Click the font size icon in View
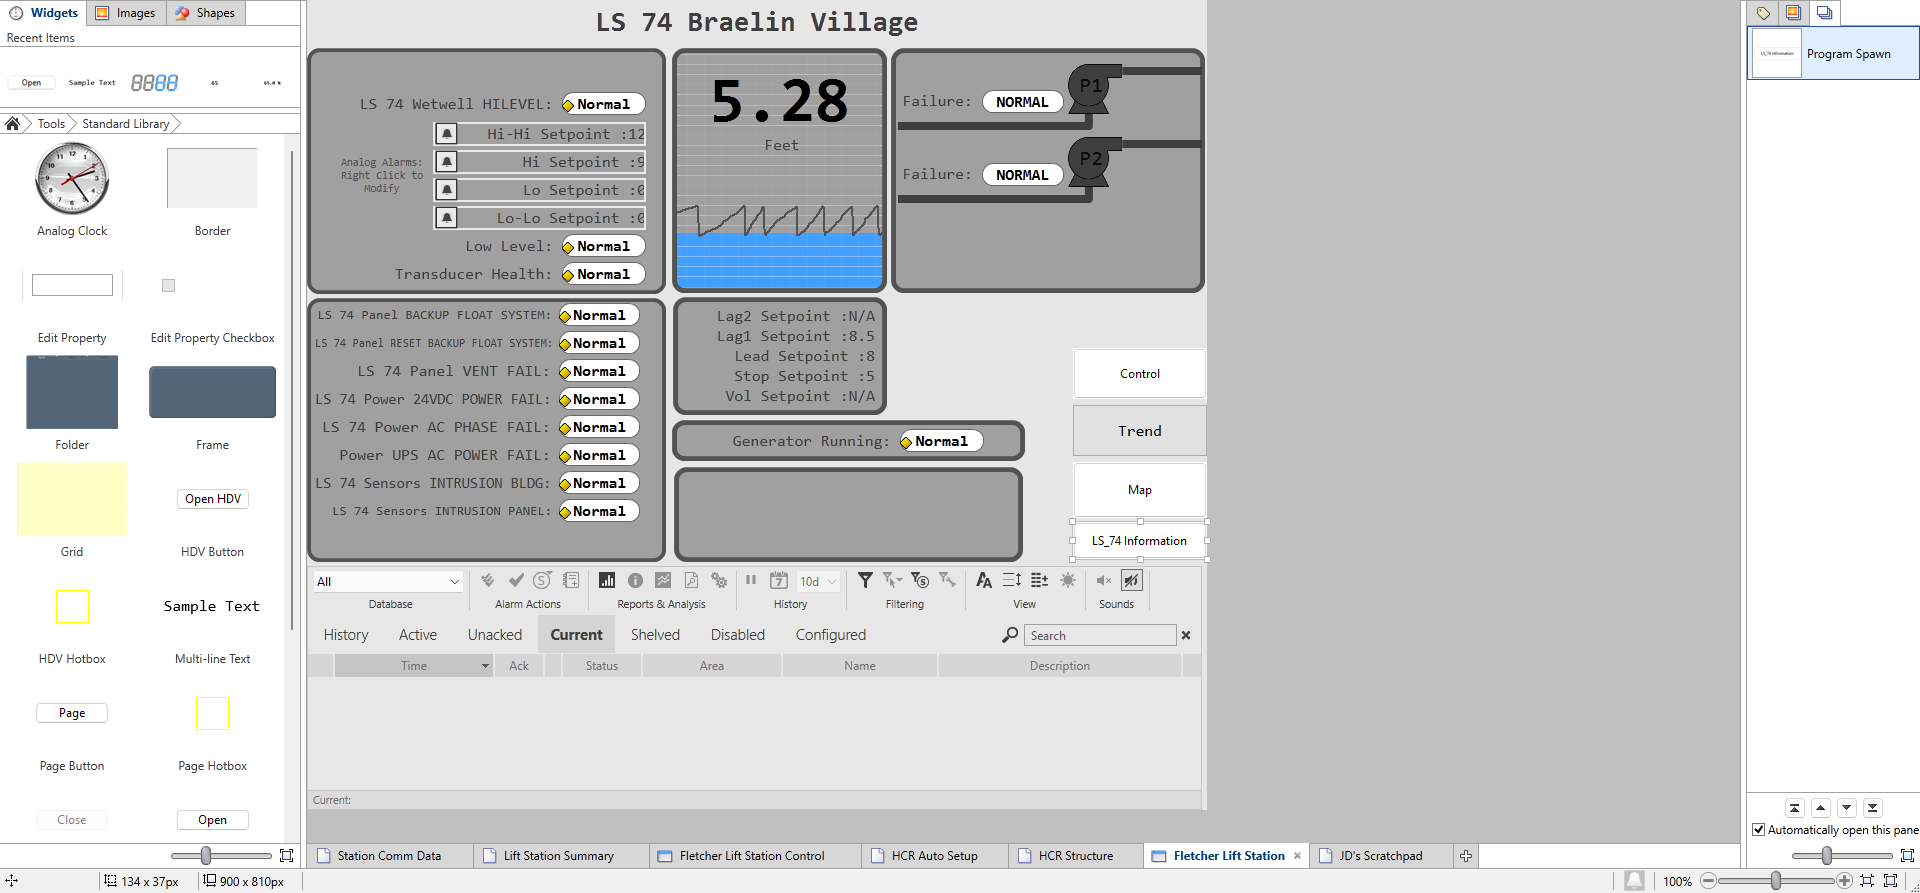Image resolution: width=1920 pixels, height=893 pixels. click(984, 581)
